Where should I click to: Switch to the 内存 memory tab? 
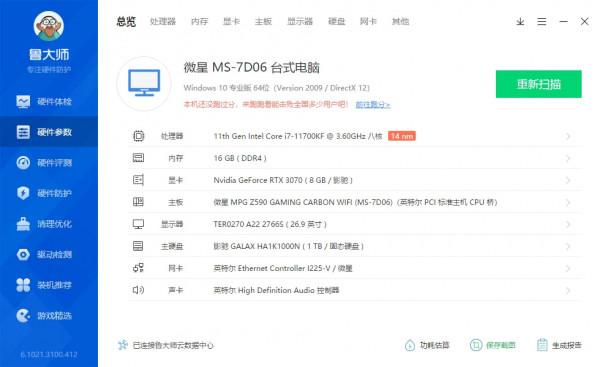(x=199, y=21)
